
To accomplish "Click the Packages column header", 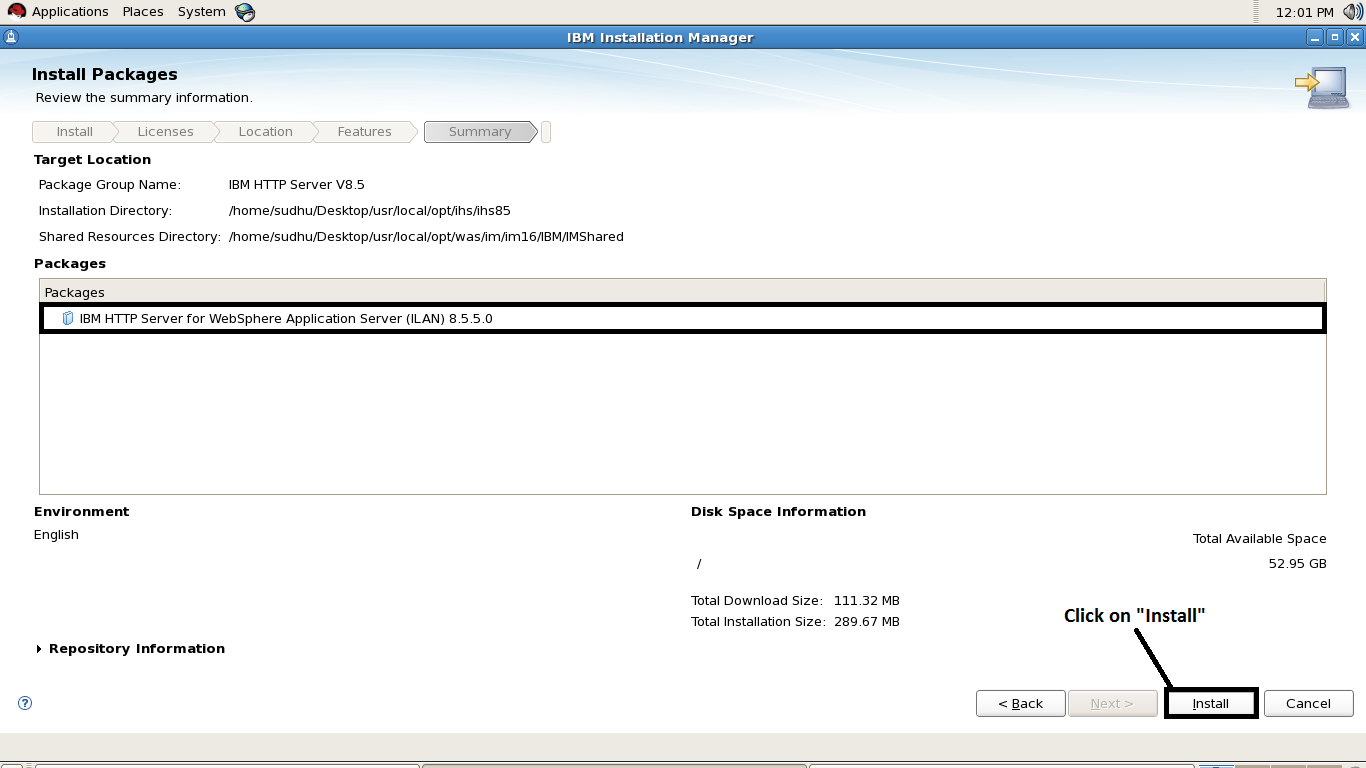I will click(683, 292).
